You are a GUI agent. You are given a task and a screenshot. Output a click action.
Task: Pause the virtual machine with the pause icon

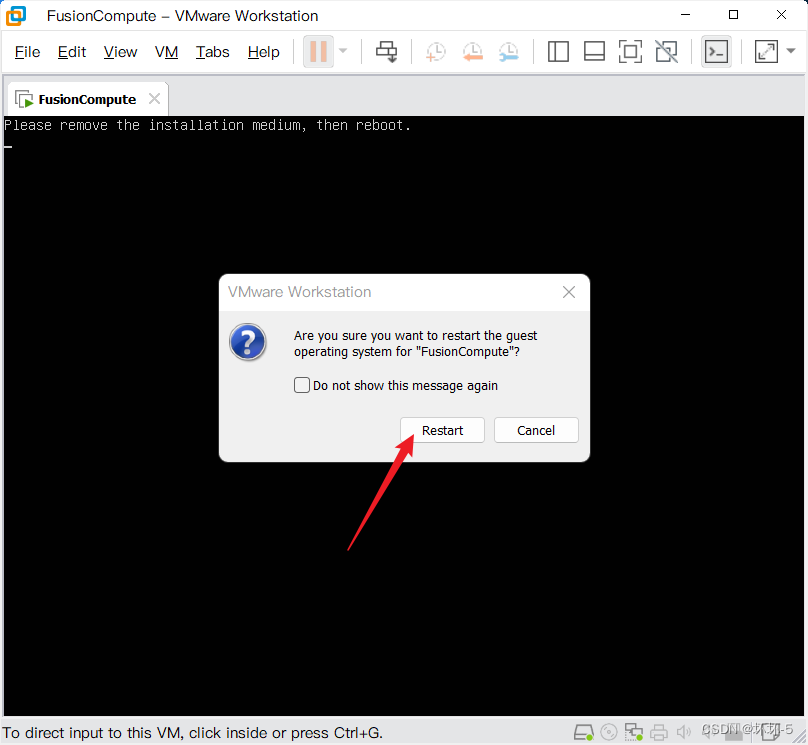pos(318,52)
